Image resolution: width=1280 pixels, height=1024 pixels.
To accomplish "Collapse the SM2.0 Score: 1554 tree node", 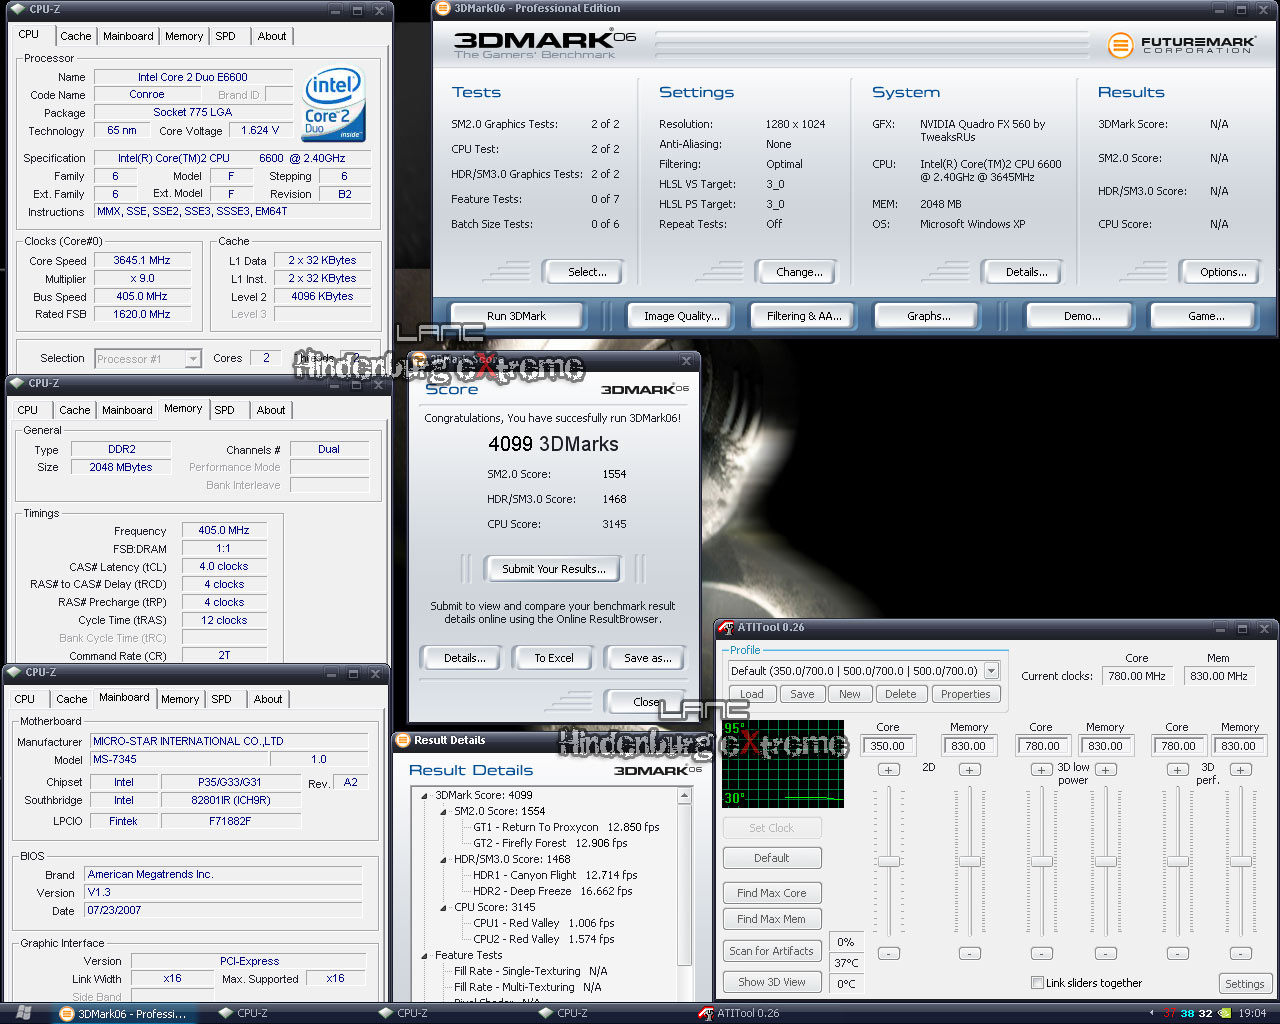I will 444,812.
